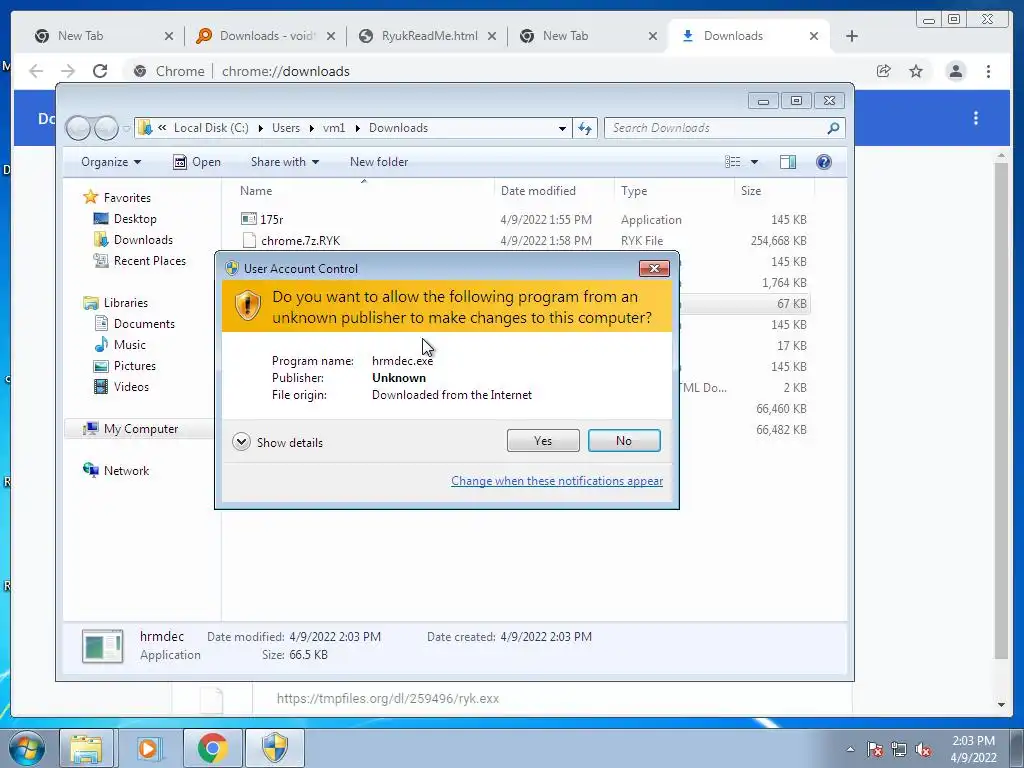Click the Chrome back arrow
The height and width of the screenshot is (768, 1024).
(36, 71)
